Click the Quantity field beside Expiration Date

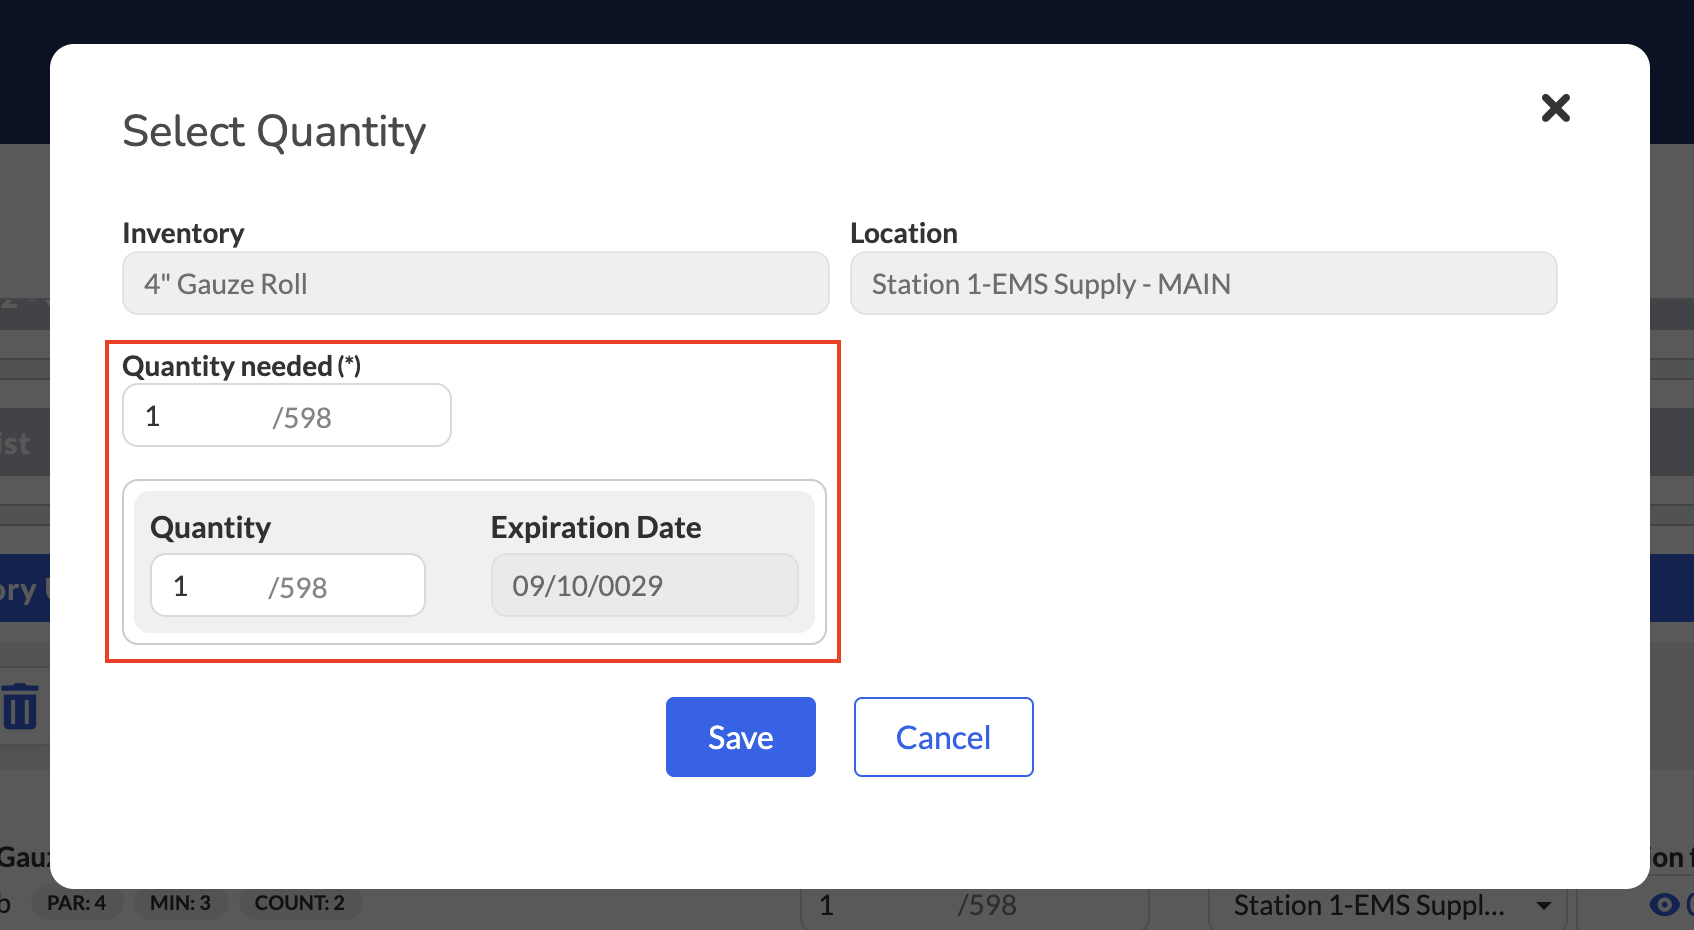tap(288, 585)
